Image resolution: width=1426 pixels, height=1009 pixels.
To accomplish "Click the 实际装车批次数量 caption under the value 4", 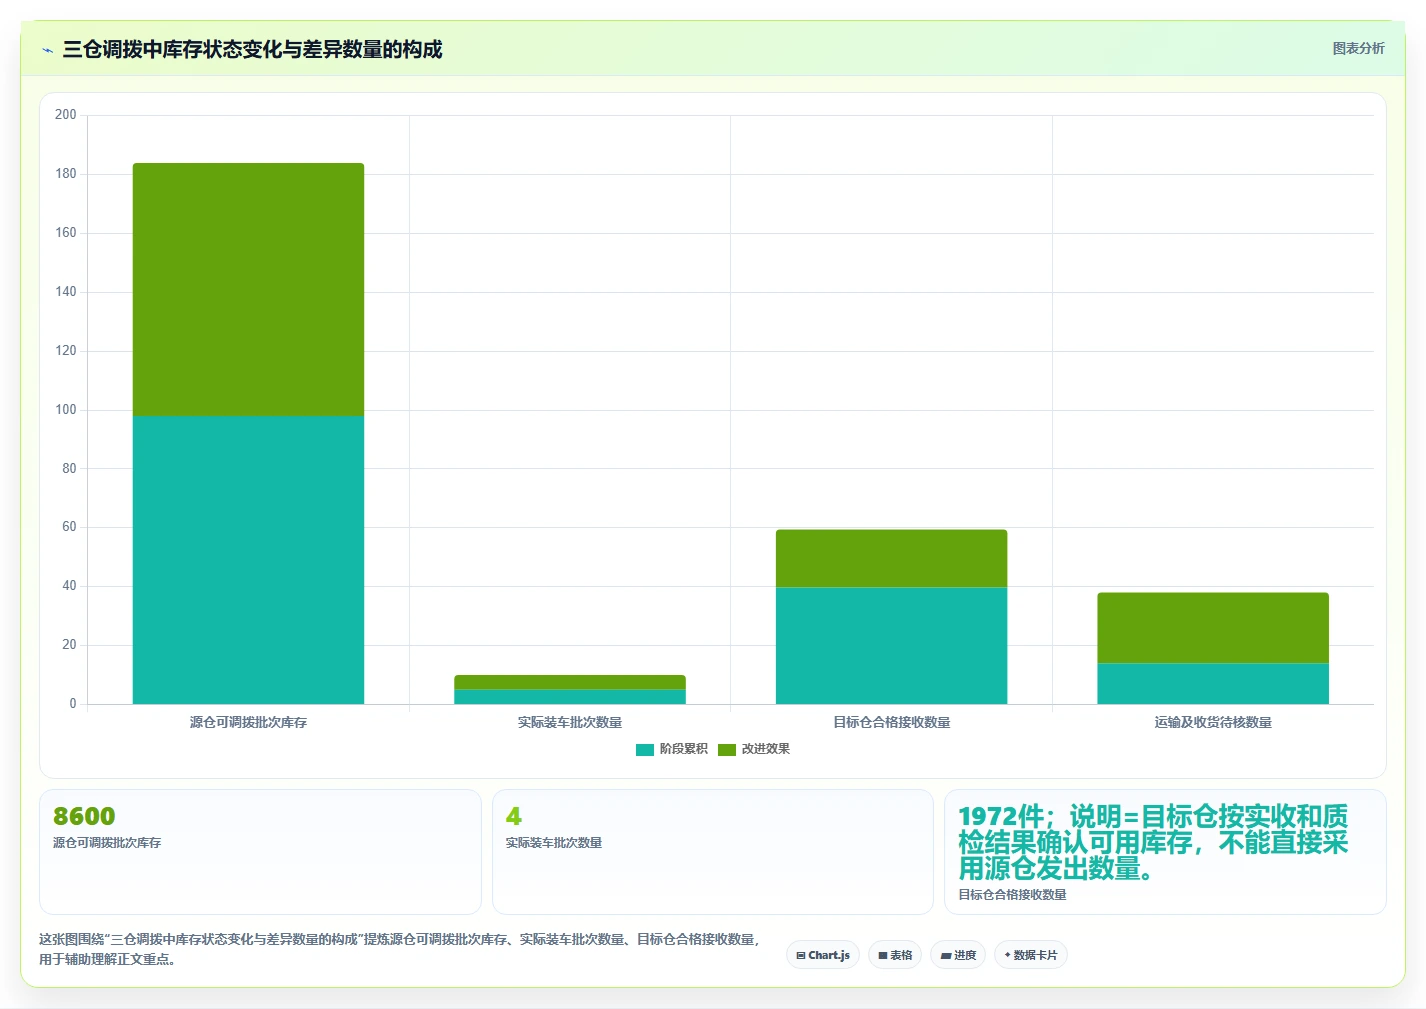I will pyautogui.click(x=554, y=843).
